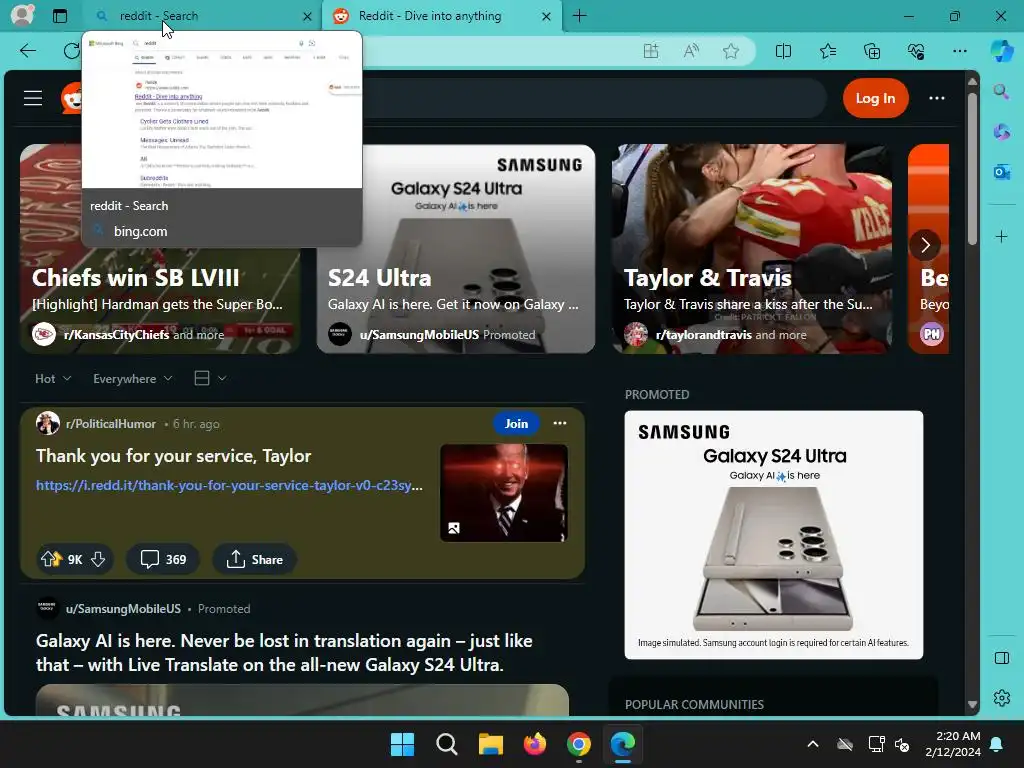Click the Samsung Galaxy S24 Ultra sidebar ad
Viewport: 1024px width, 768px height.
coord(774,535)
